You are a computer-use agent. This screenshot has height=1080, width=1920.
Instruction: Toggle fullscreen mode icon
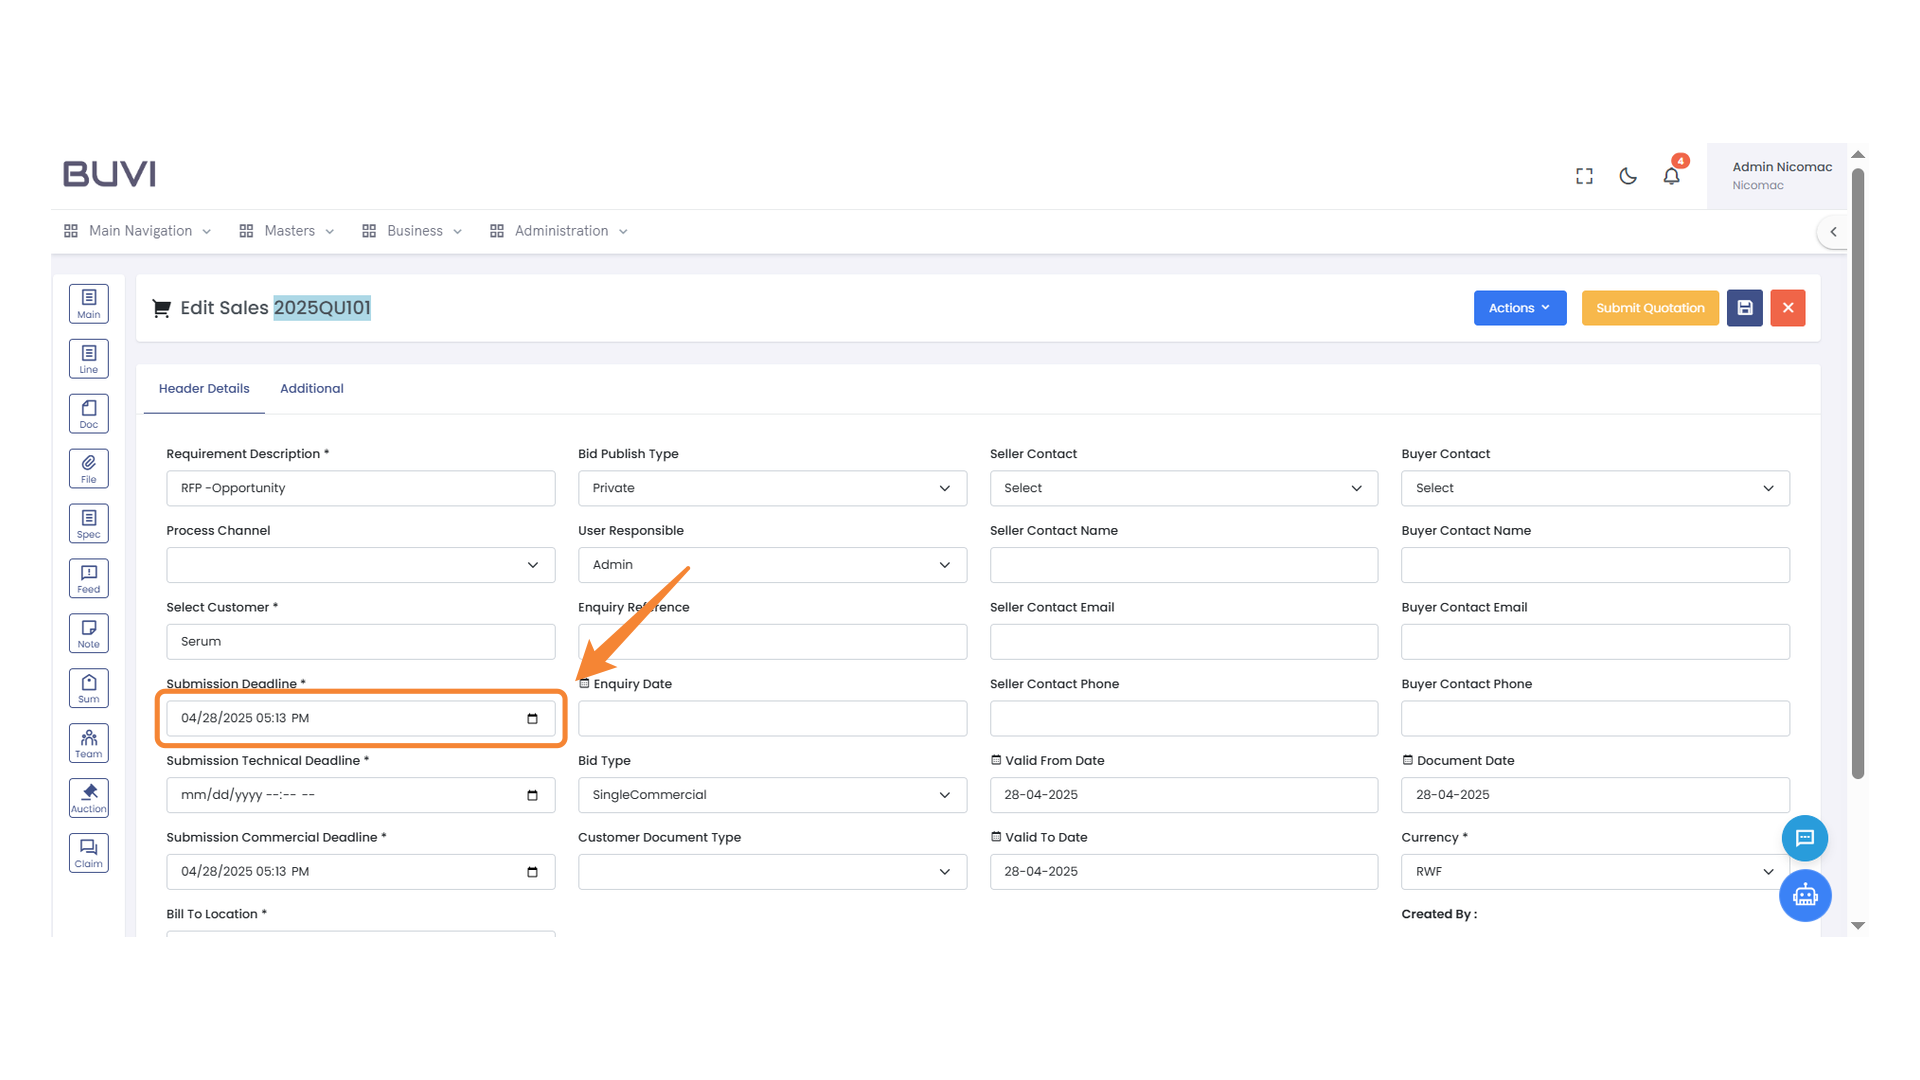1584,176
